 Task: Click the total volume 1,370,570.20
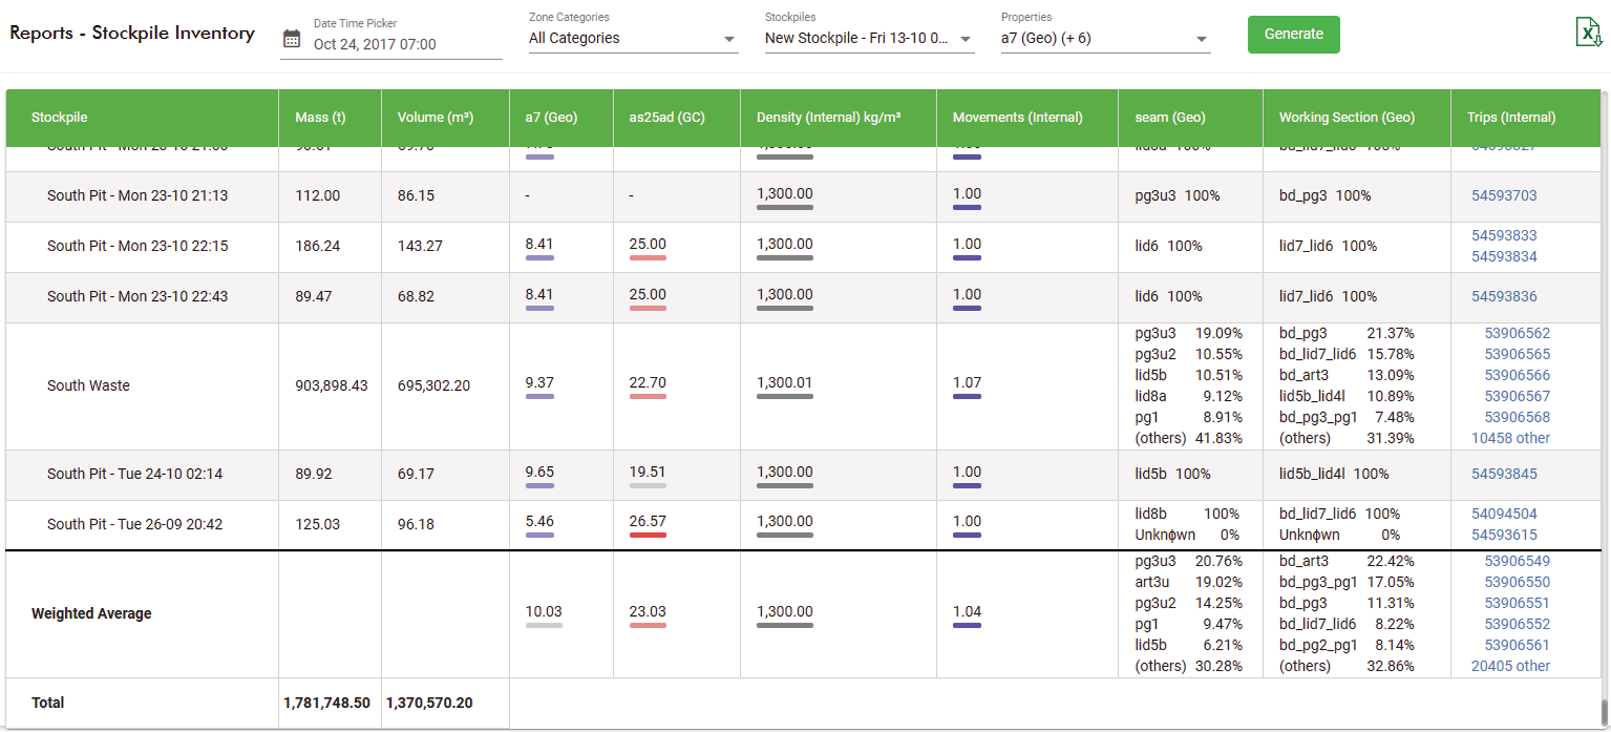click(x=429, y=703)
